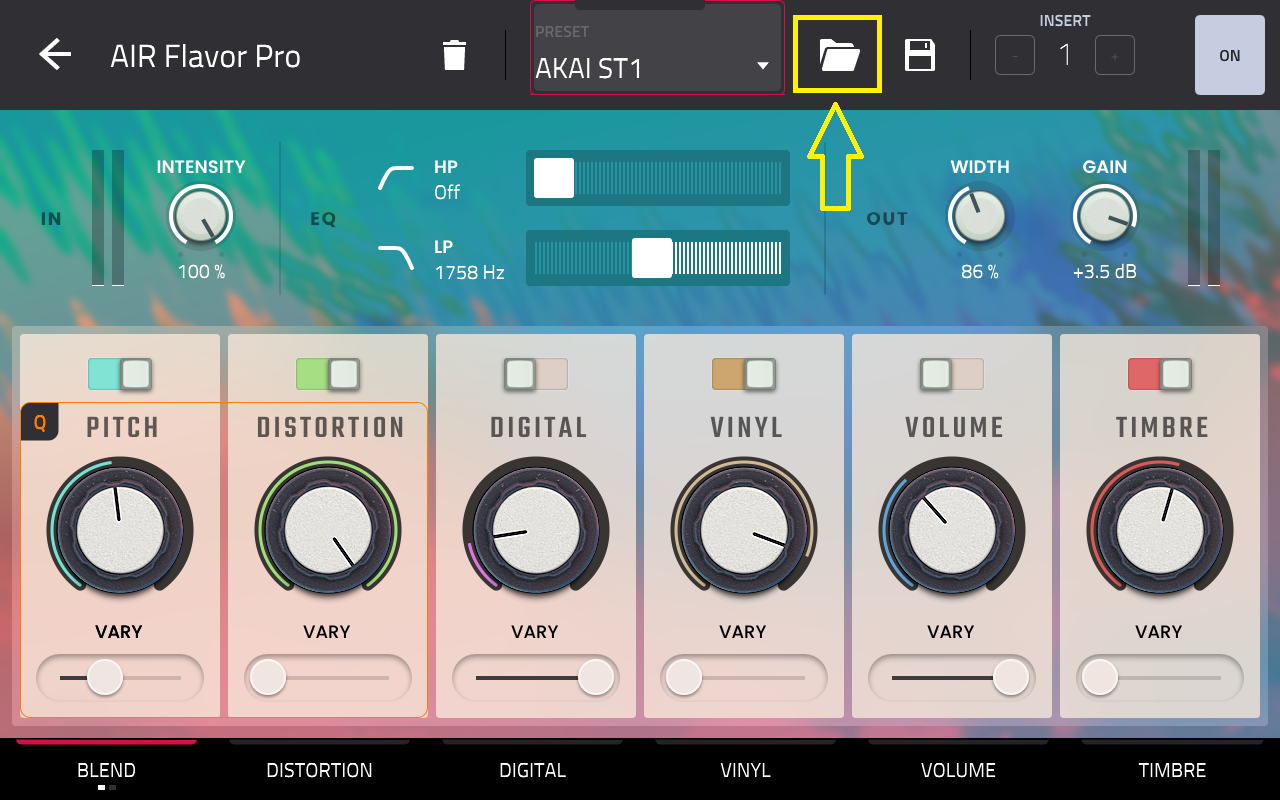Switch to the Blend tab
1280x800 pixels.
click(x=106, y=770)
